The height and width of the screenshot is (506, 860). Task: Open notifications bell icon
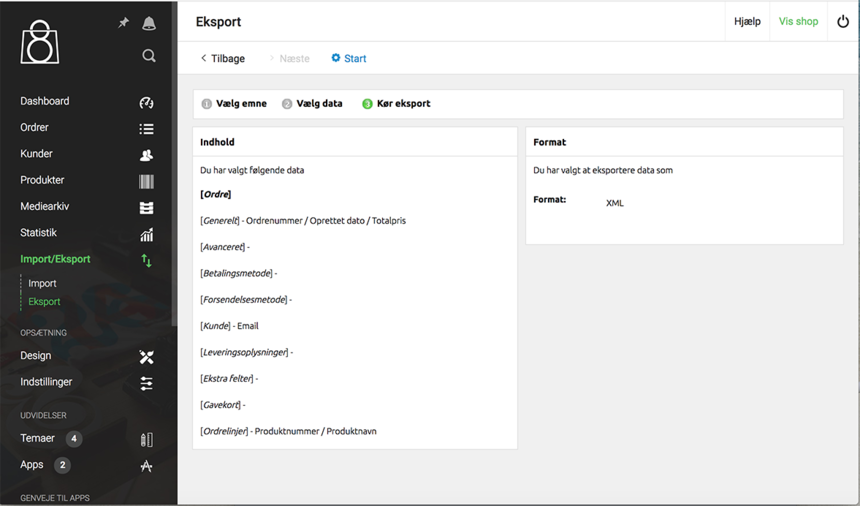point(149,23)
